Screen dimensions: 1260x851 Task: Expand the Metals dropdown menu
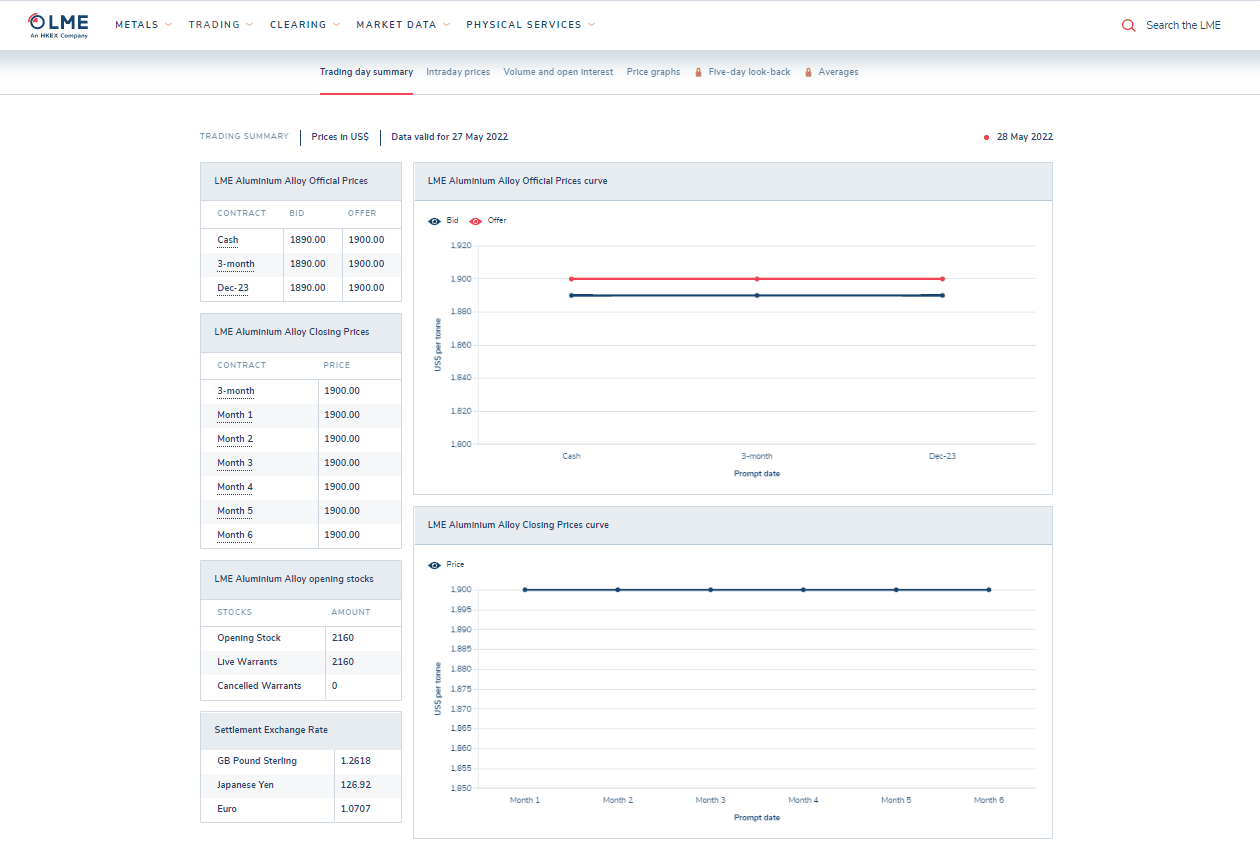(143, 25)
